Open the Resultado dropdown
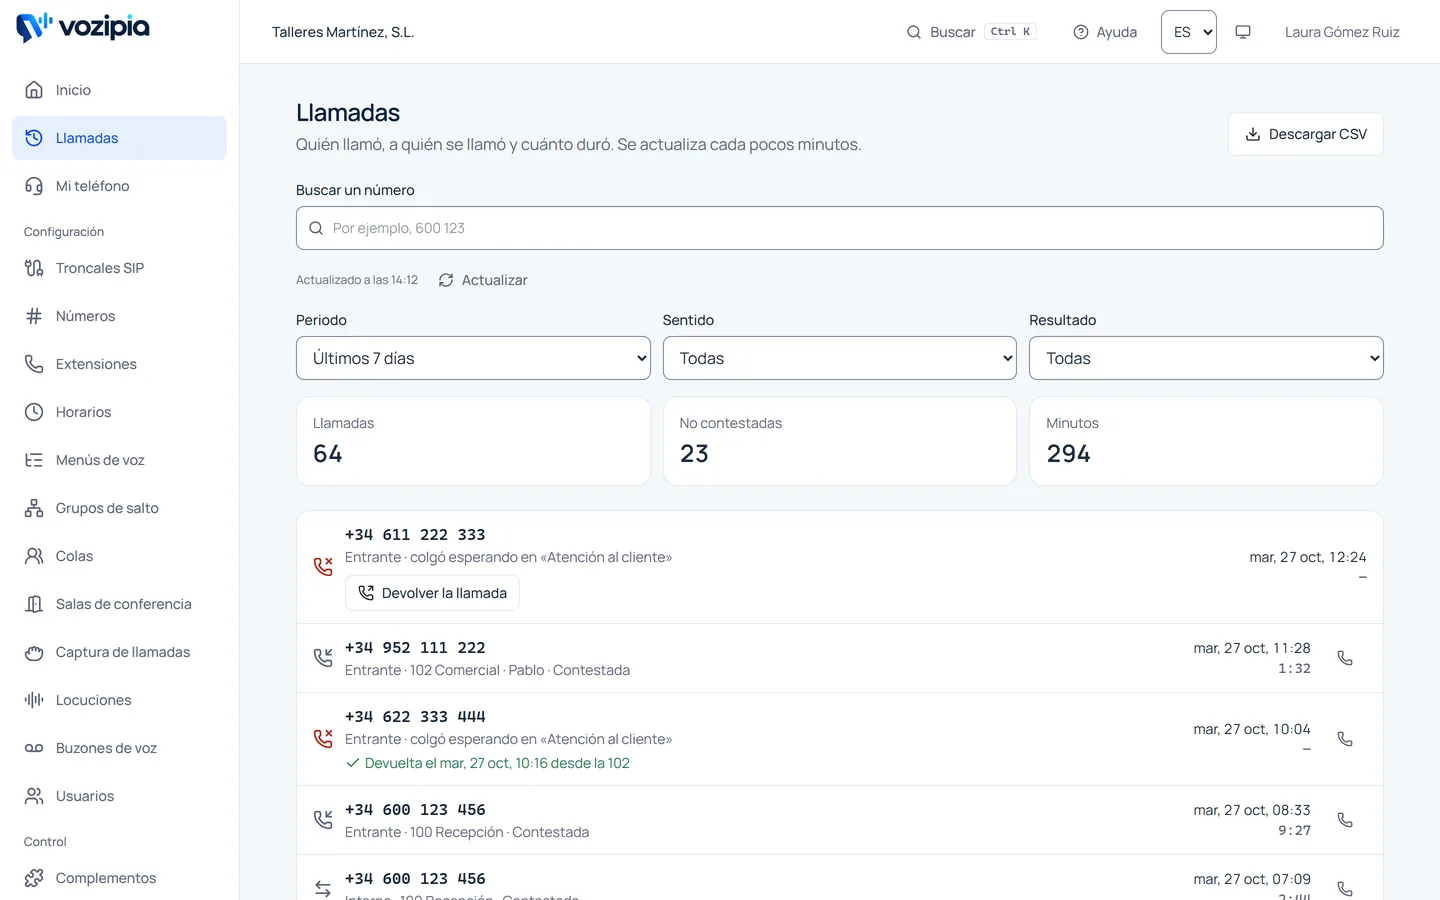This screenshot has height=900, width=1440. tap(1206, 358)
